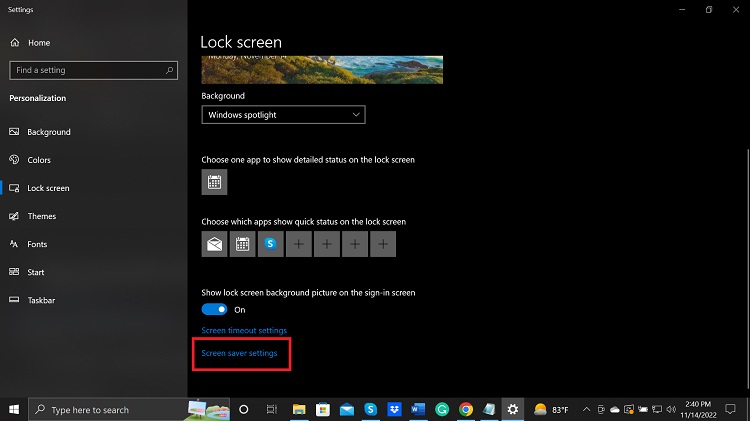750x421 pixels.
Task: Go to the Themes personalization page
Action: tap(41, 216)
